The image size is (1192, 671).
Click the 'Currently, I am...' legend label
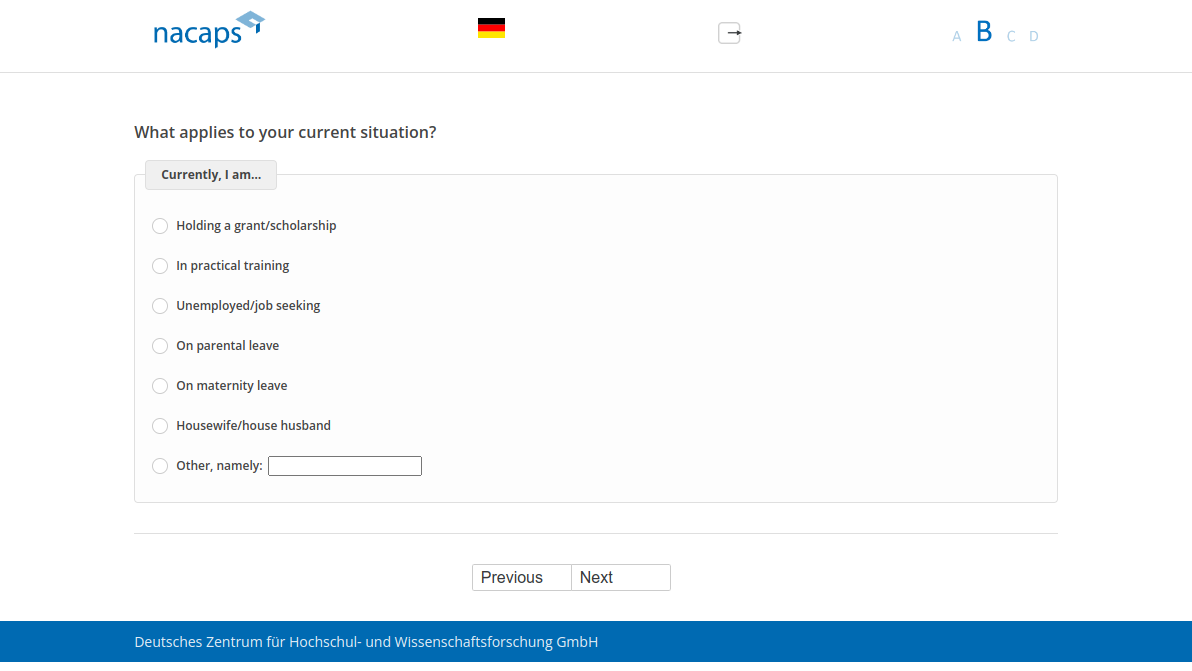211,175
